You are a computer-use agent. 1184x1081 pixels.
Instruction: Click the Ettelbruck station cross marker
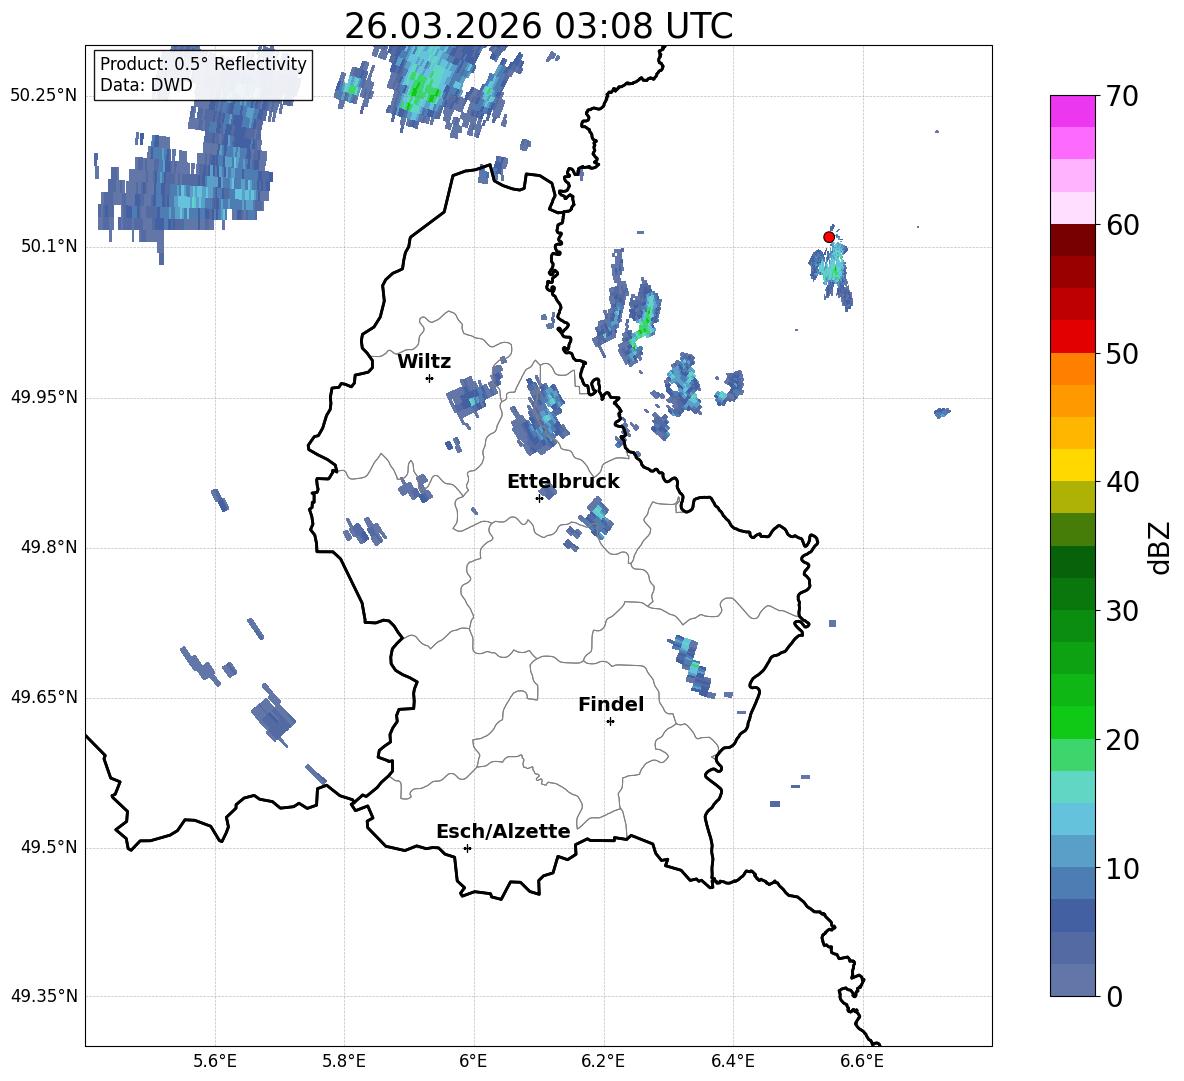[x=539, y=498]
